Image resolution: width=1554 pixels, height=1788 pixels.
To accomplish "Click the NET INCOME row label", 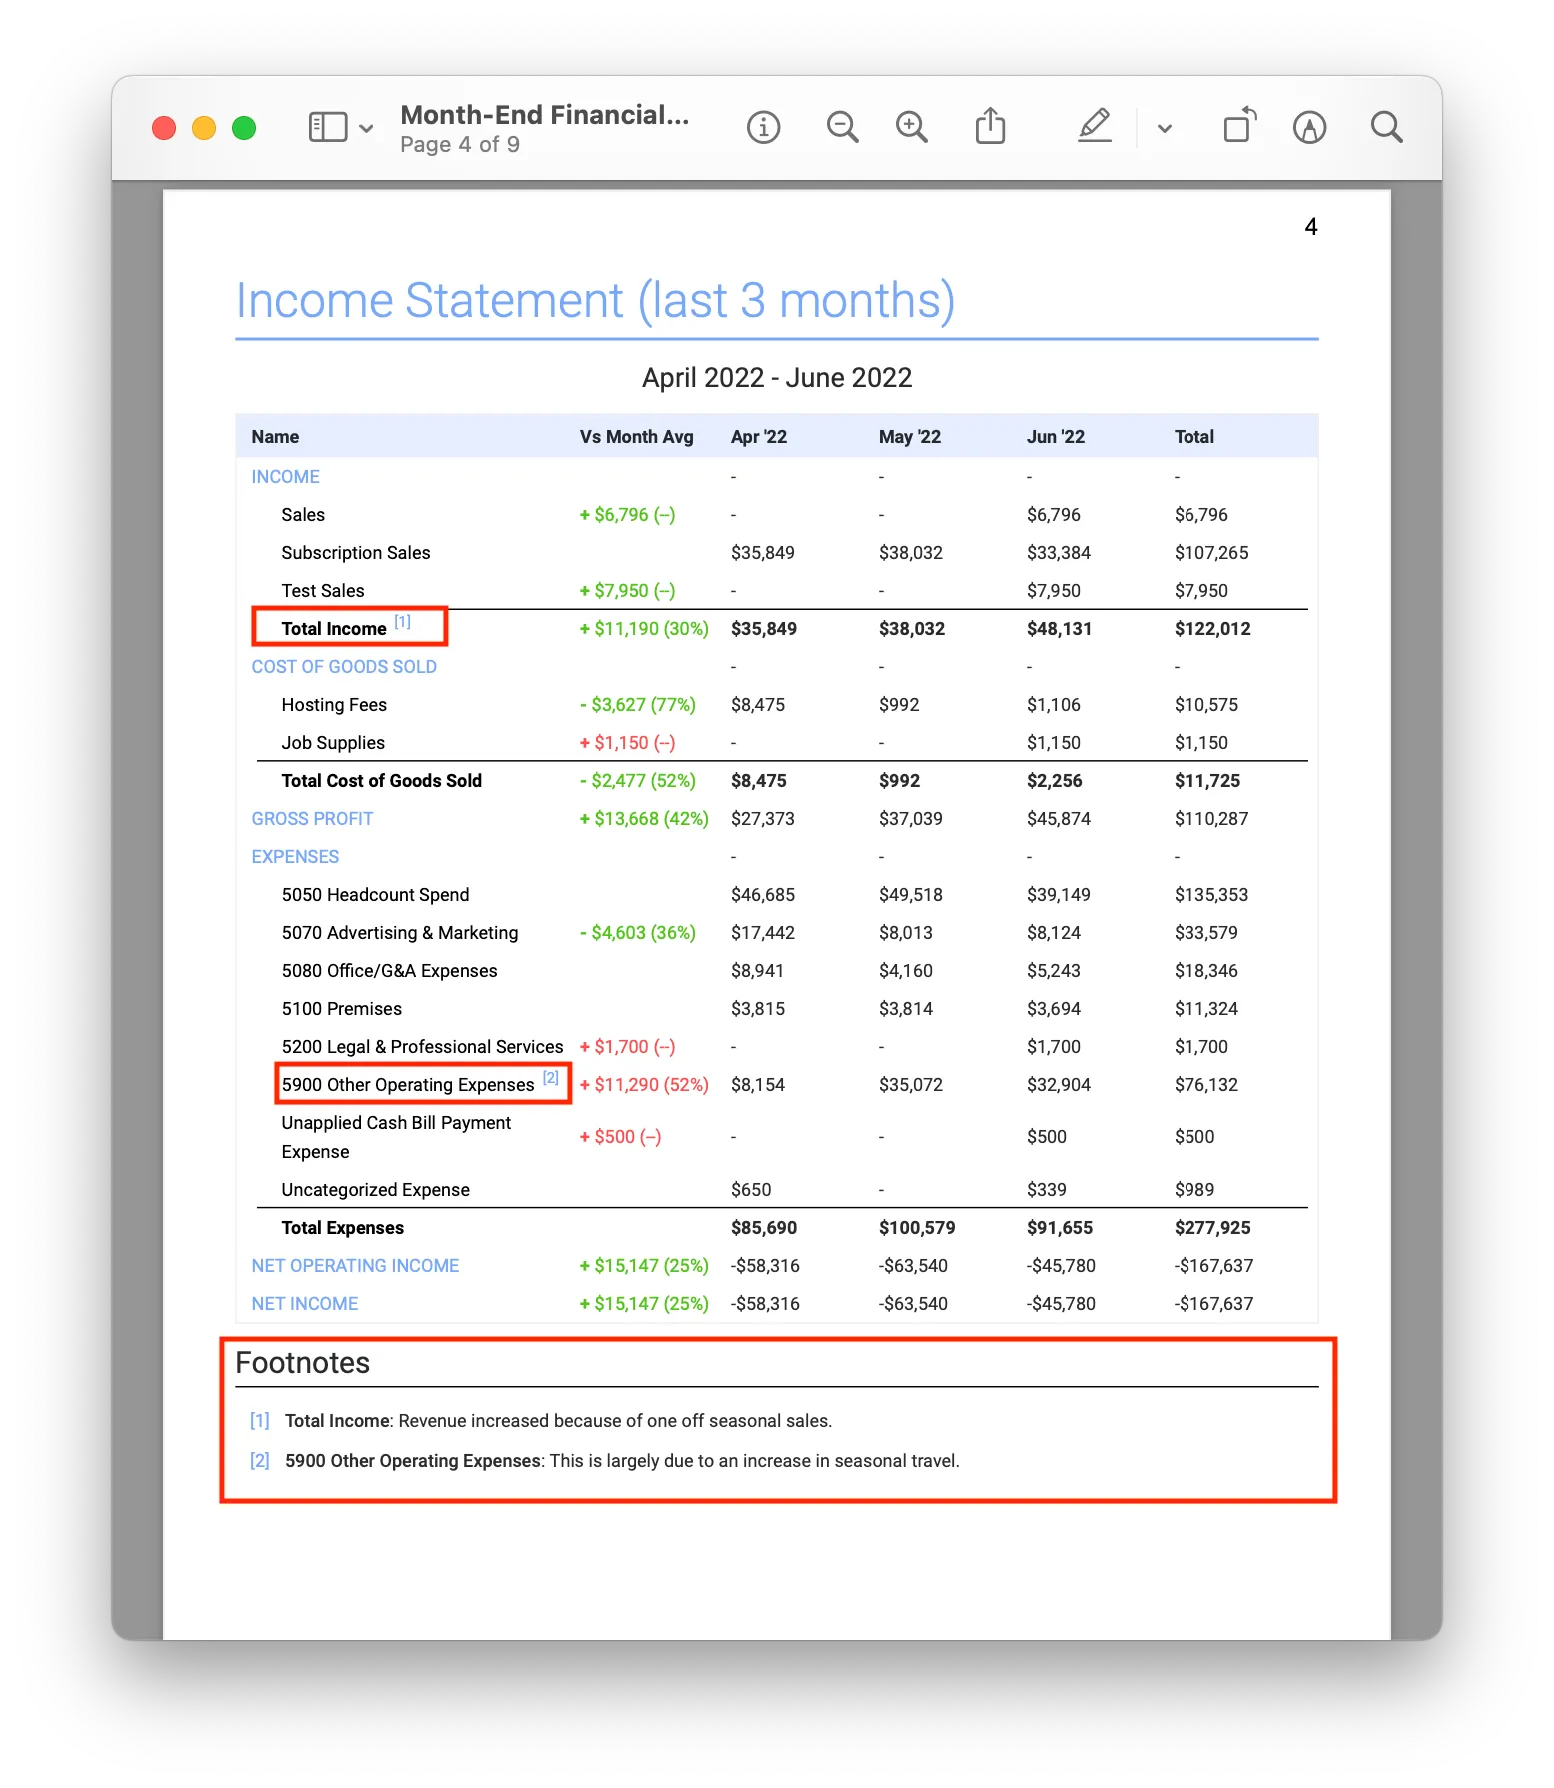I will click(x=304, y=1304).
